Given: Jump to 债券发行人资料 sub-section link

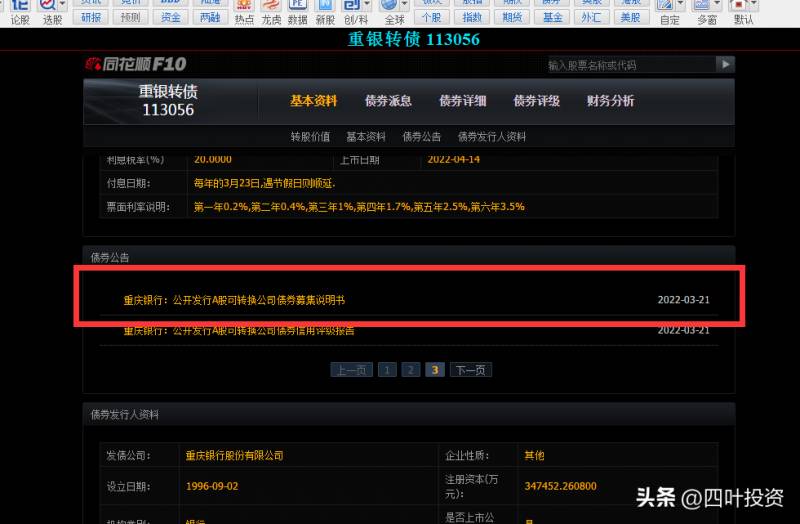Looking at the screenshot, I should 492,137.
